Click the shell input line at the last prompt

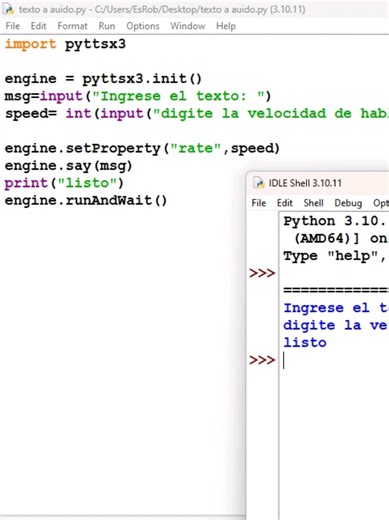(334, 360)
